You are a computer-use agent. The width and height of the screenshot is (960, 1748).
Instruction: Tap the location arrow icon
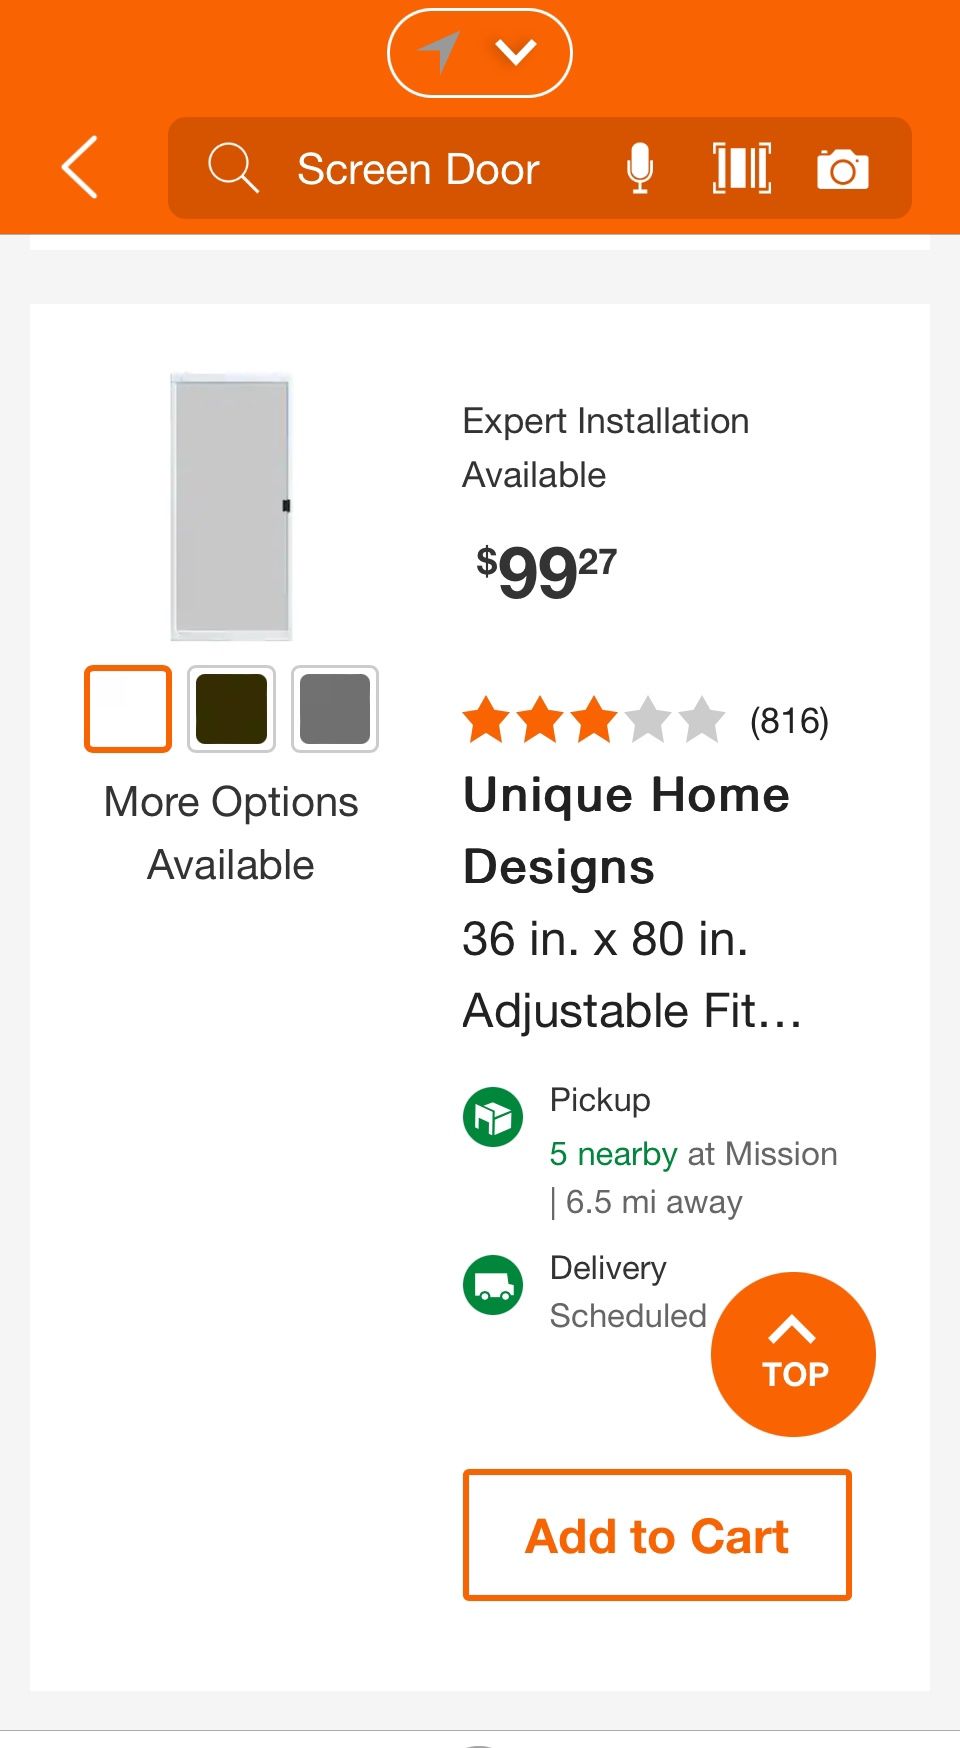pyautogui.click(x=438, y=52)
